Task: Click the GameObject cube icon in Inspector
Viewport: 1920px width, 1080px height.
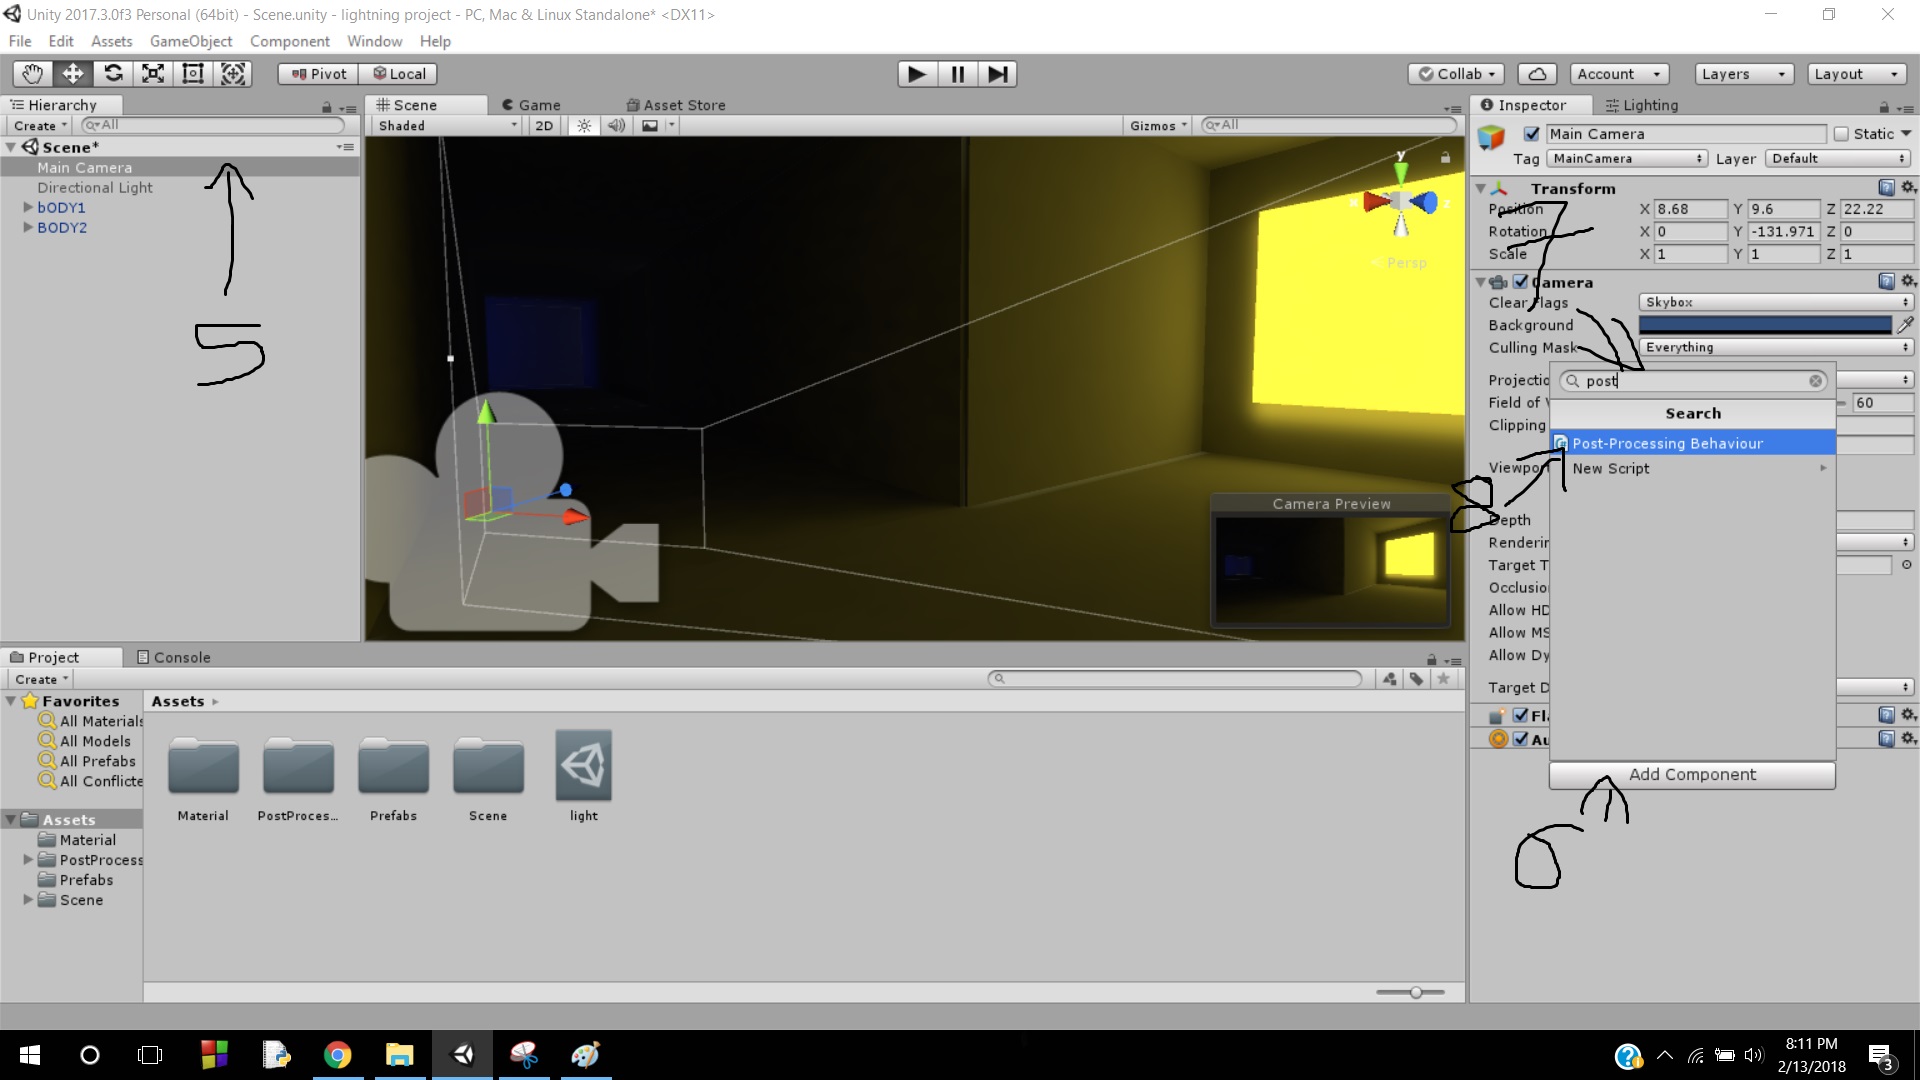Action: 1491,137
